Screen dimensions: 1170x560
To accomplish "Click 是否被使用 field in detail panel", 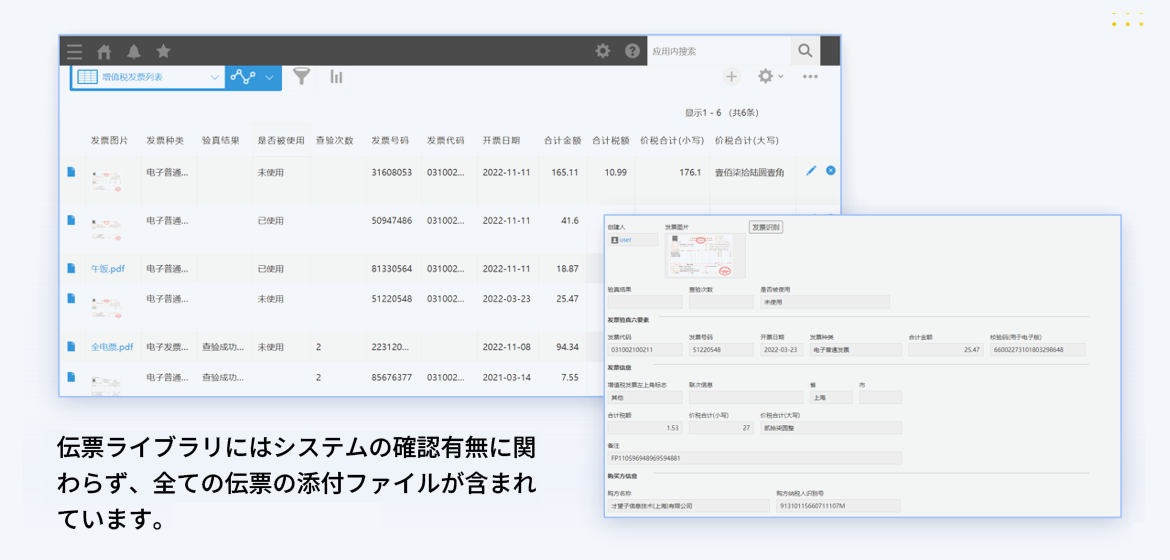I will coord(825,302).
